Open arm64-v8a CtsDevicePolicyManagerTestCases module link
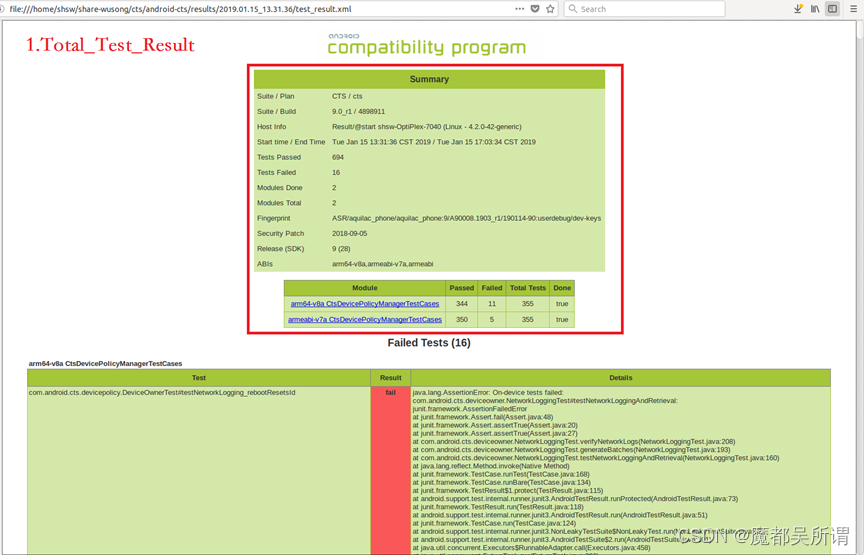The height and width of the screenshot is (555, 864). tap(365, 304)
